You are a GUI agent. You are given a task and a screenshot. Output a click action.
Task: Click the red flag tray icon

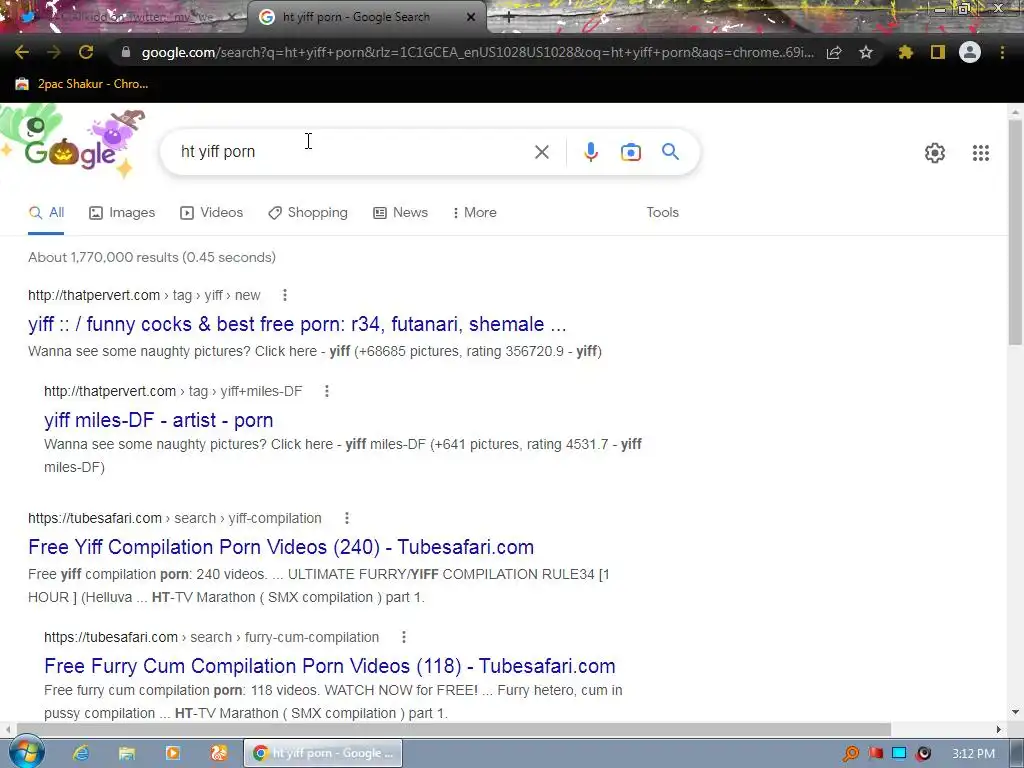876,754
